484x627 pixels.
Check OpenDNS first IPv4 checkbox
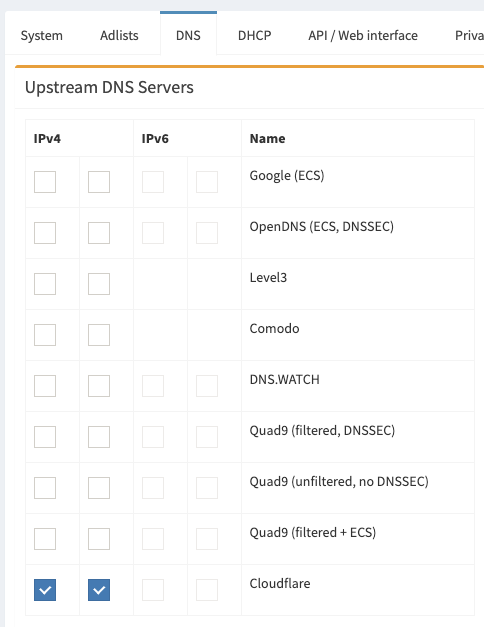pyautogui.click(x=45, y=233)
